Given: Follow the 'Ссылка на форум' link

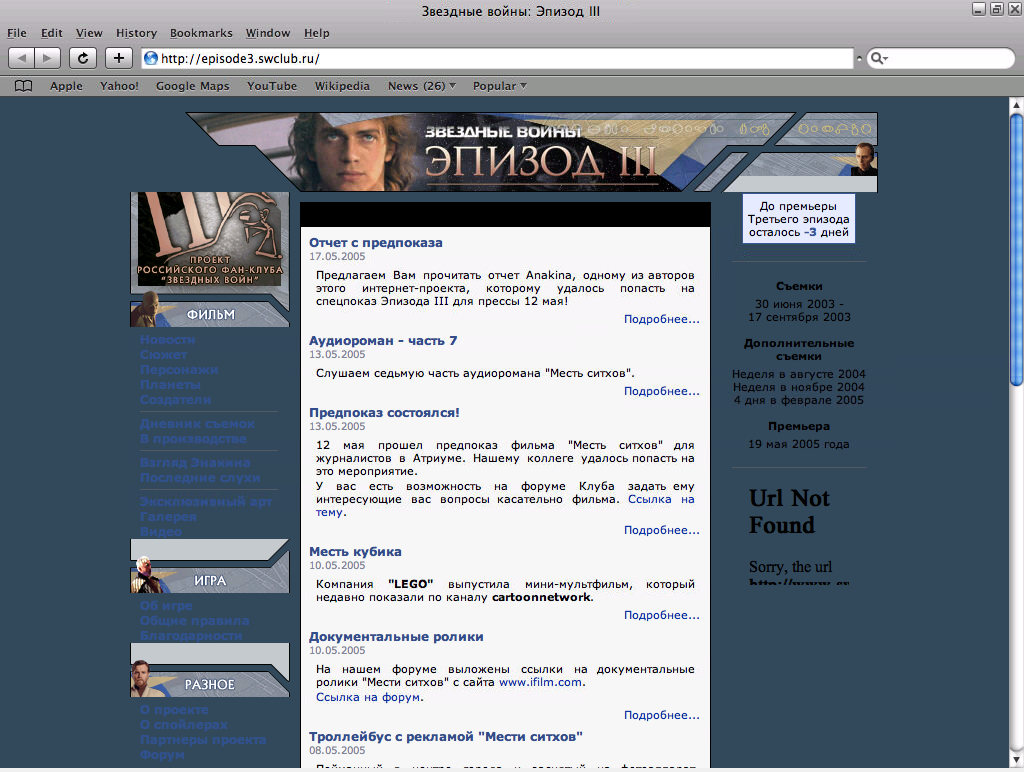Looking at the screenshot, I should 368,697.
